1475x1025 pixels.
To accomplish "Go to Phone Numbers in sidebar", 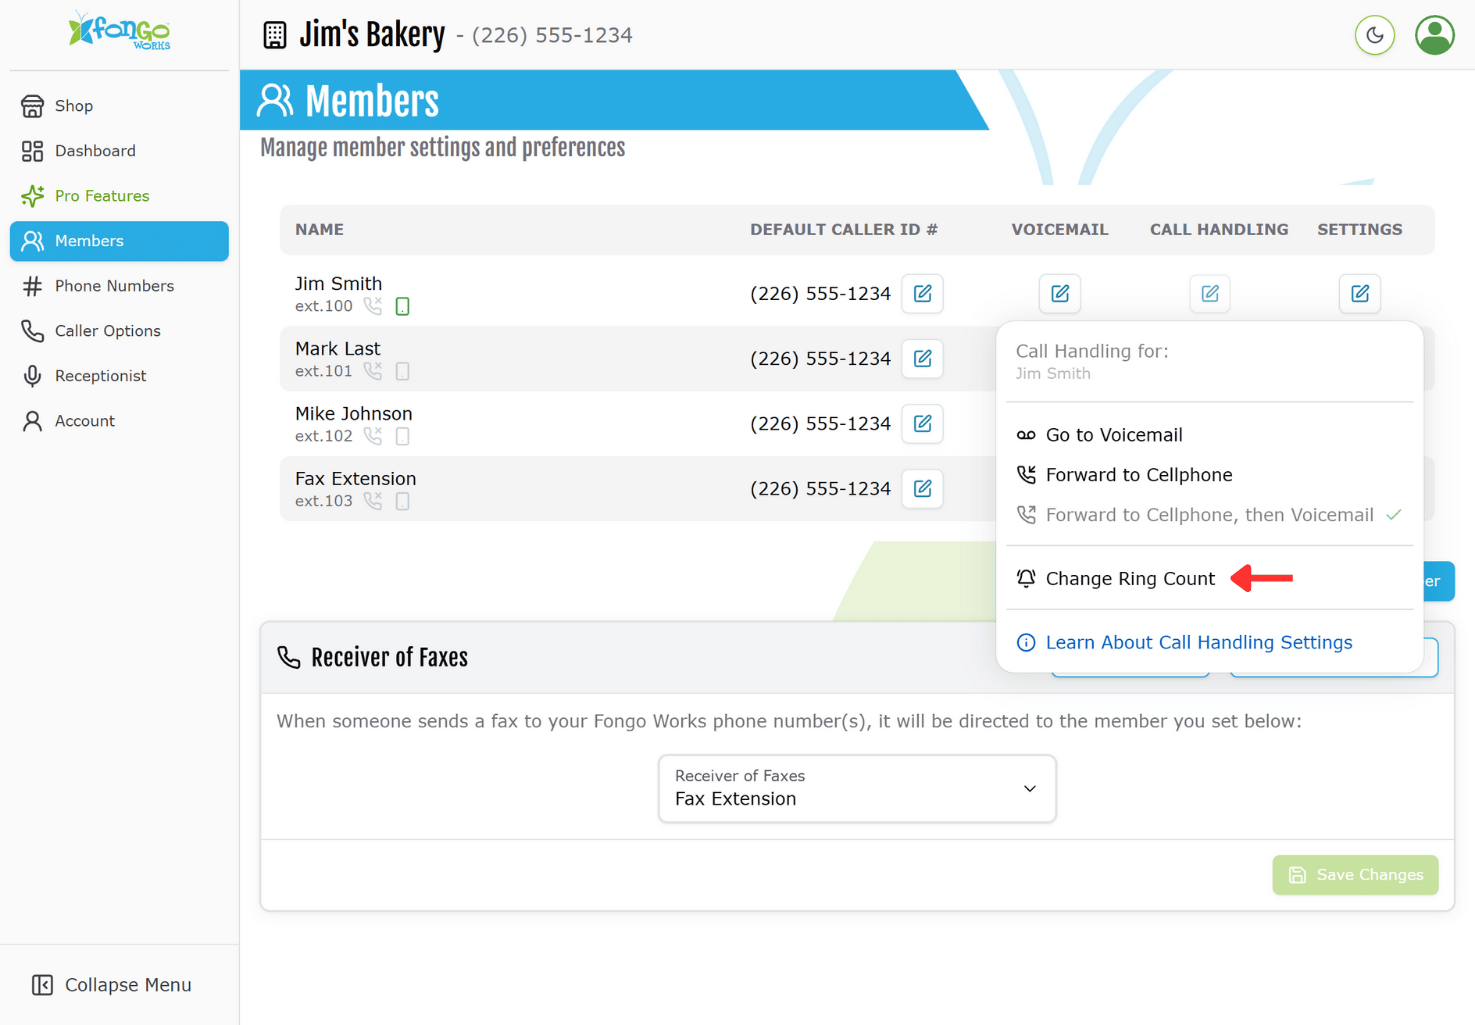I will click(x=114, y=286).
